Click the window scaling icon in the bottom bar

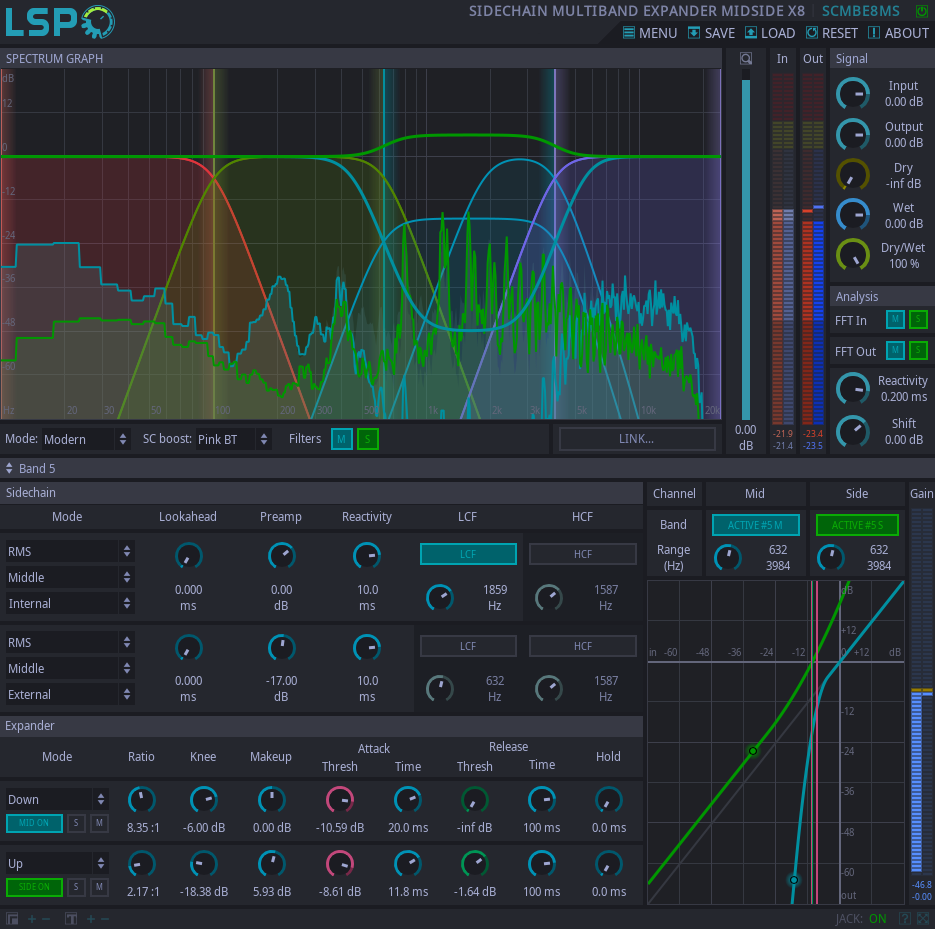tap(12, 919)
